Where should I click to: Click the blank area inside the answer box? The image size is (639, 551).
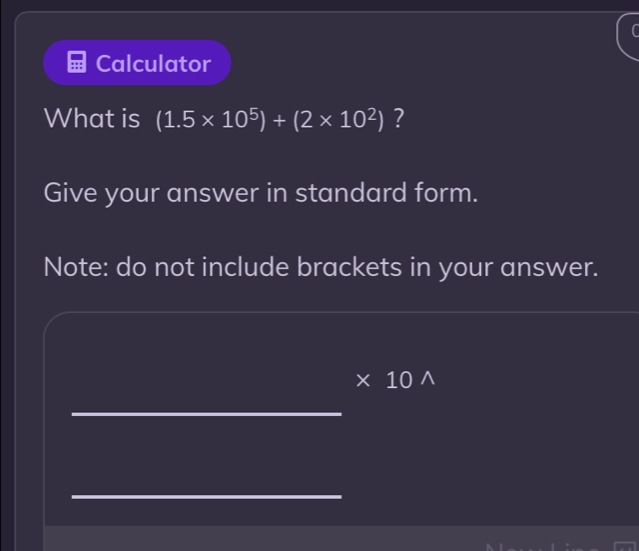tap(500, 450)
